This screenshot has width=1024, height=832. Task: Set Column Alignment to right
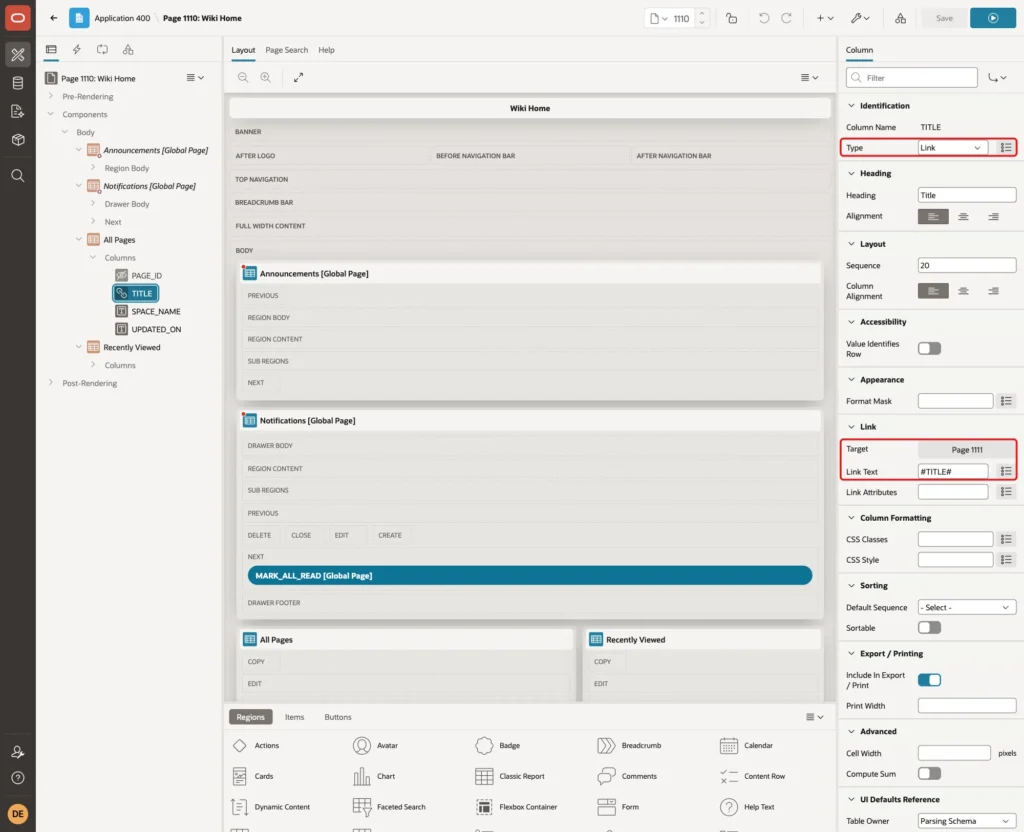click(x=993, y=291)
